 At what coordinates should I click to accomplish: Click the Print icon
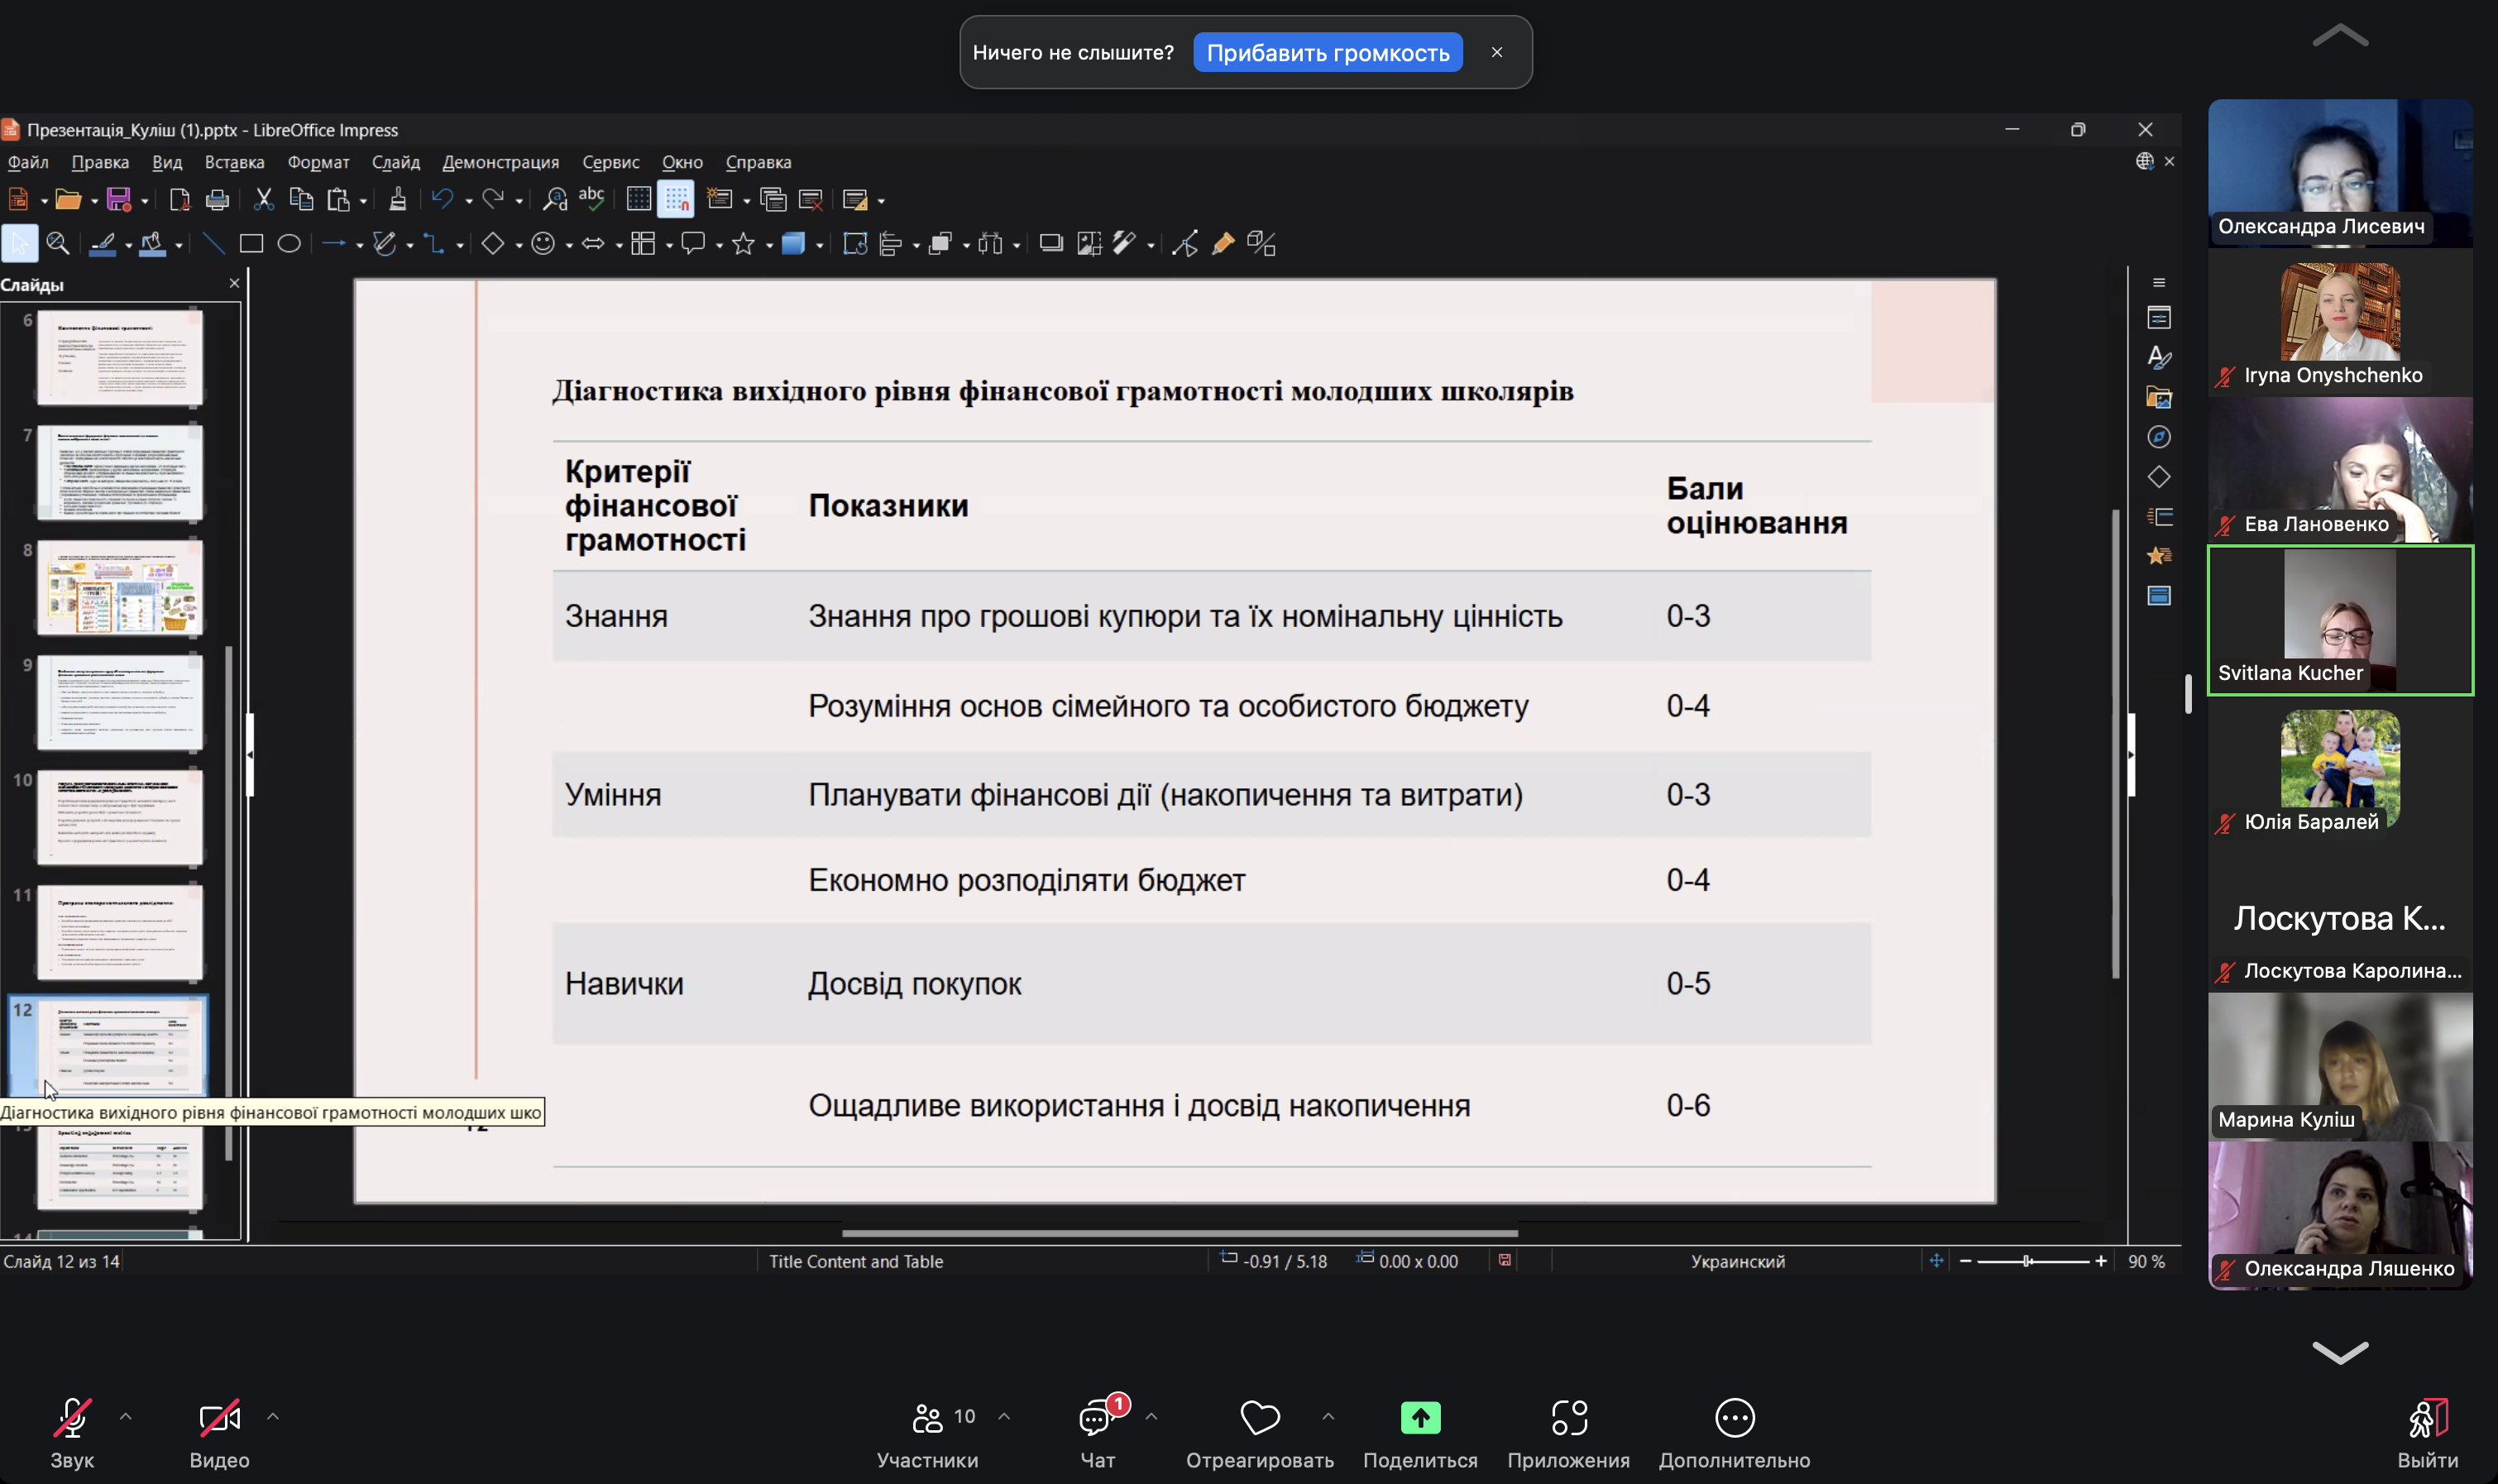click(x=217, y=200)
